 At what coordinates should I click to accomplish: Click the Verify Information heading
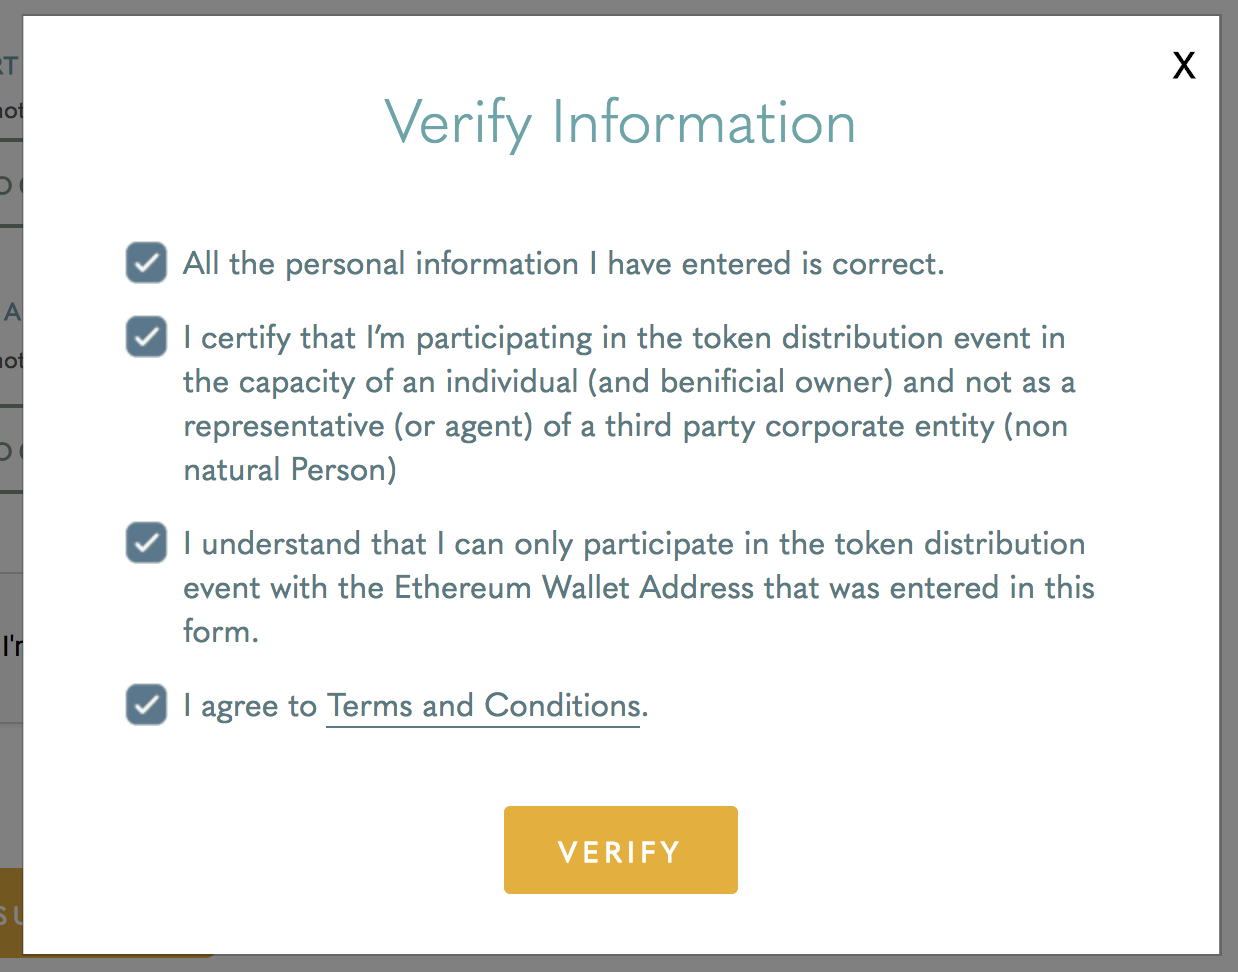click(x=620, y=123)
